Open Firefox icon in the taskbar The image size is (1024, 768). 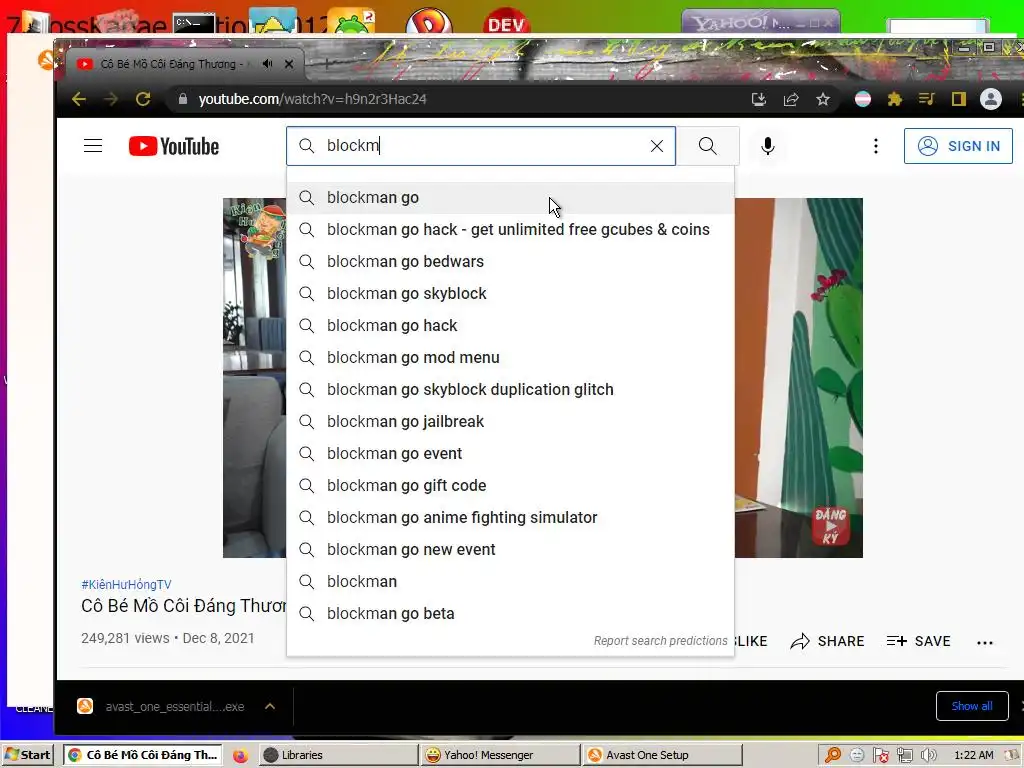(x=240, y=756)
